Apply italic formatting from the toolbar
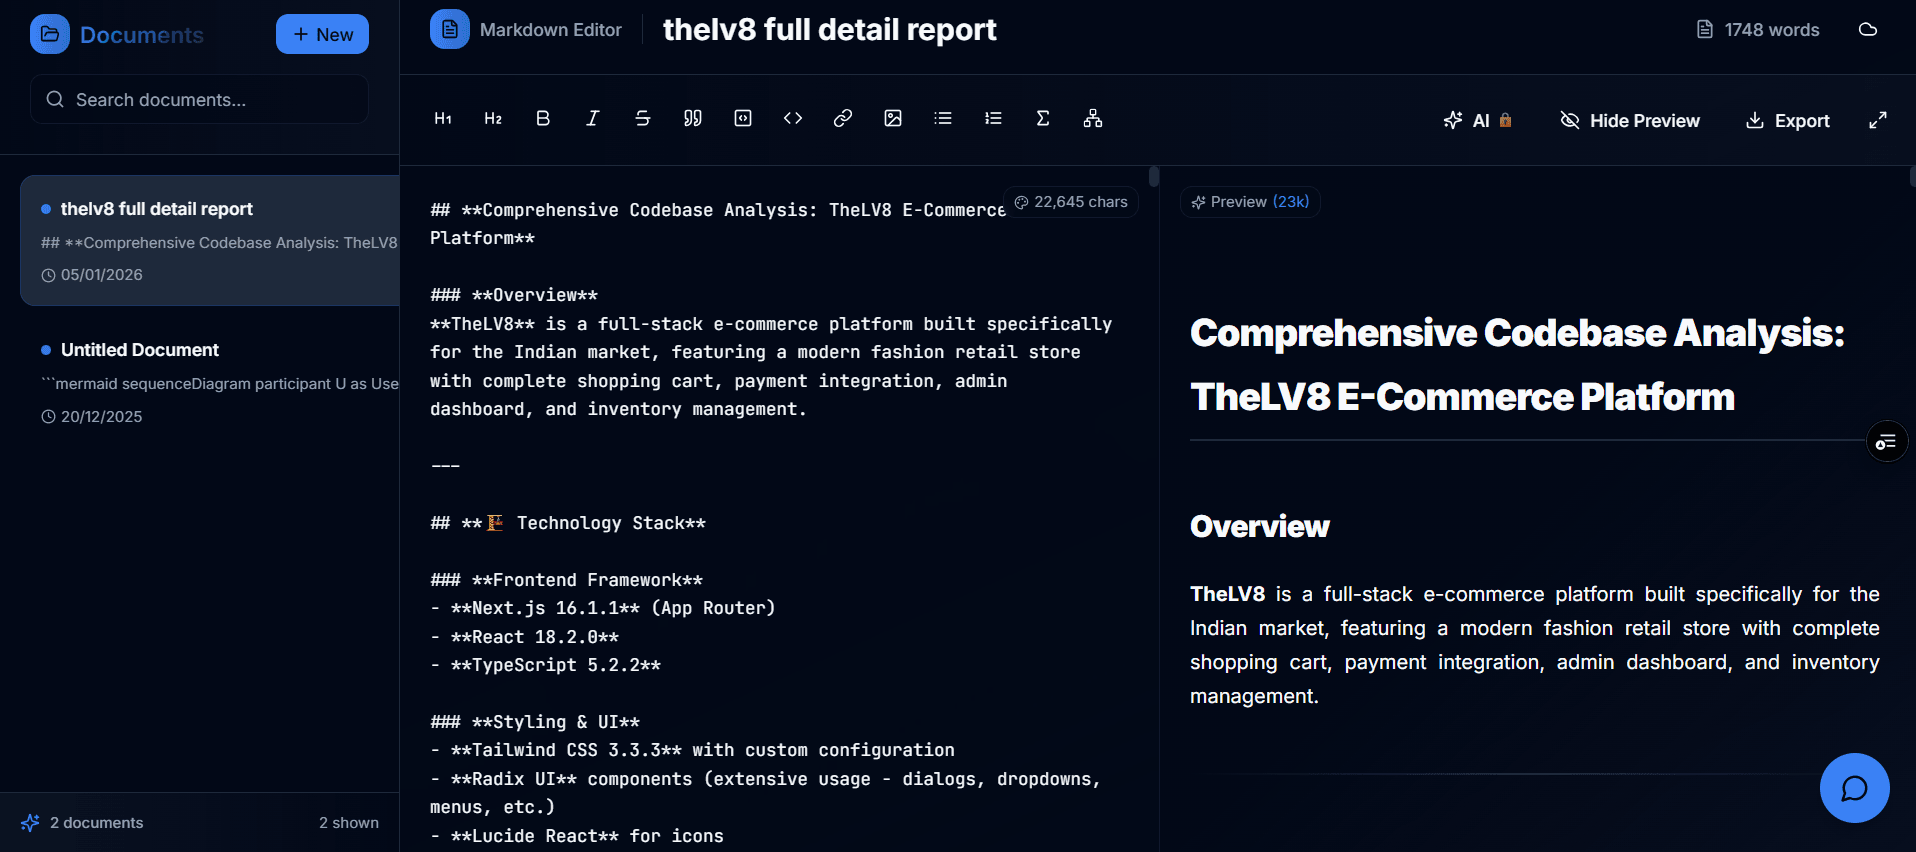Viewport: 1916px width, 852px height. click(593, 119)
